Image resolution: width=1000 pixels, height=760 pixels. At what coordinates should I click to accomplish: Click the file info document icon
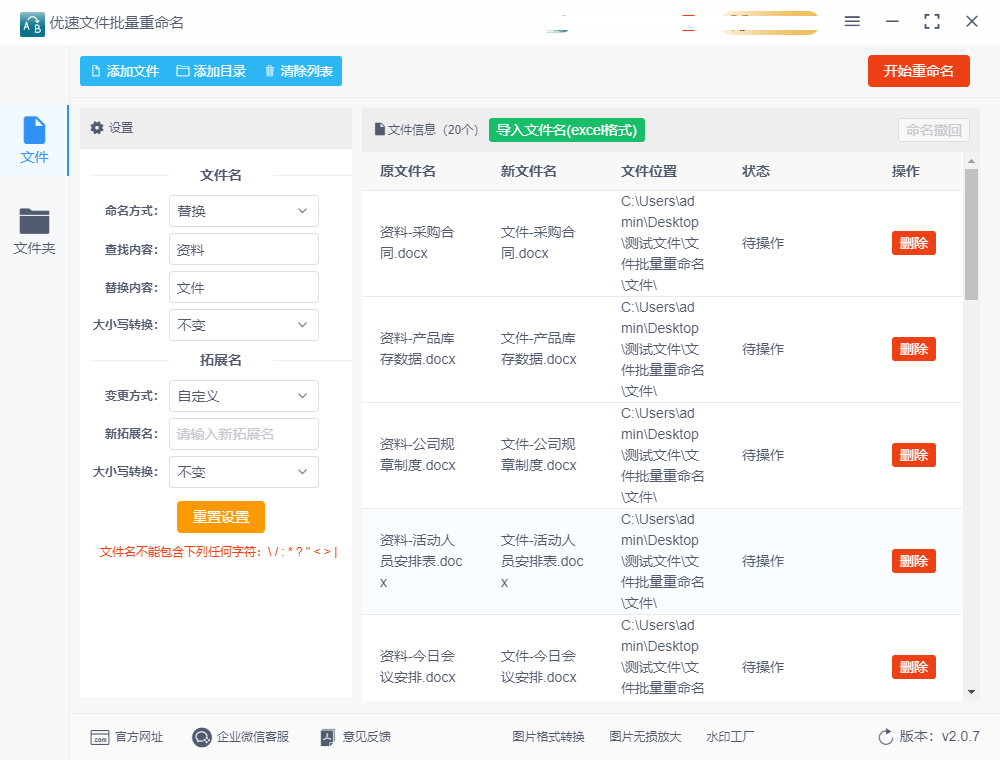[379, 129]
